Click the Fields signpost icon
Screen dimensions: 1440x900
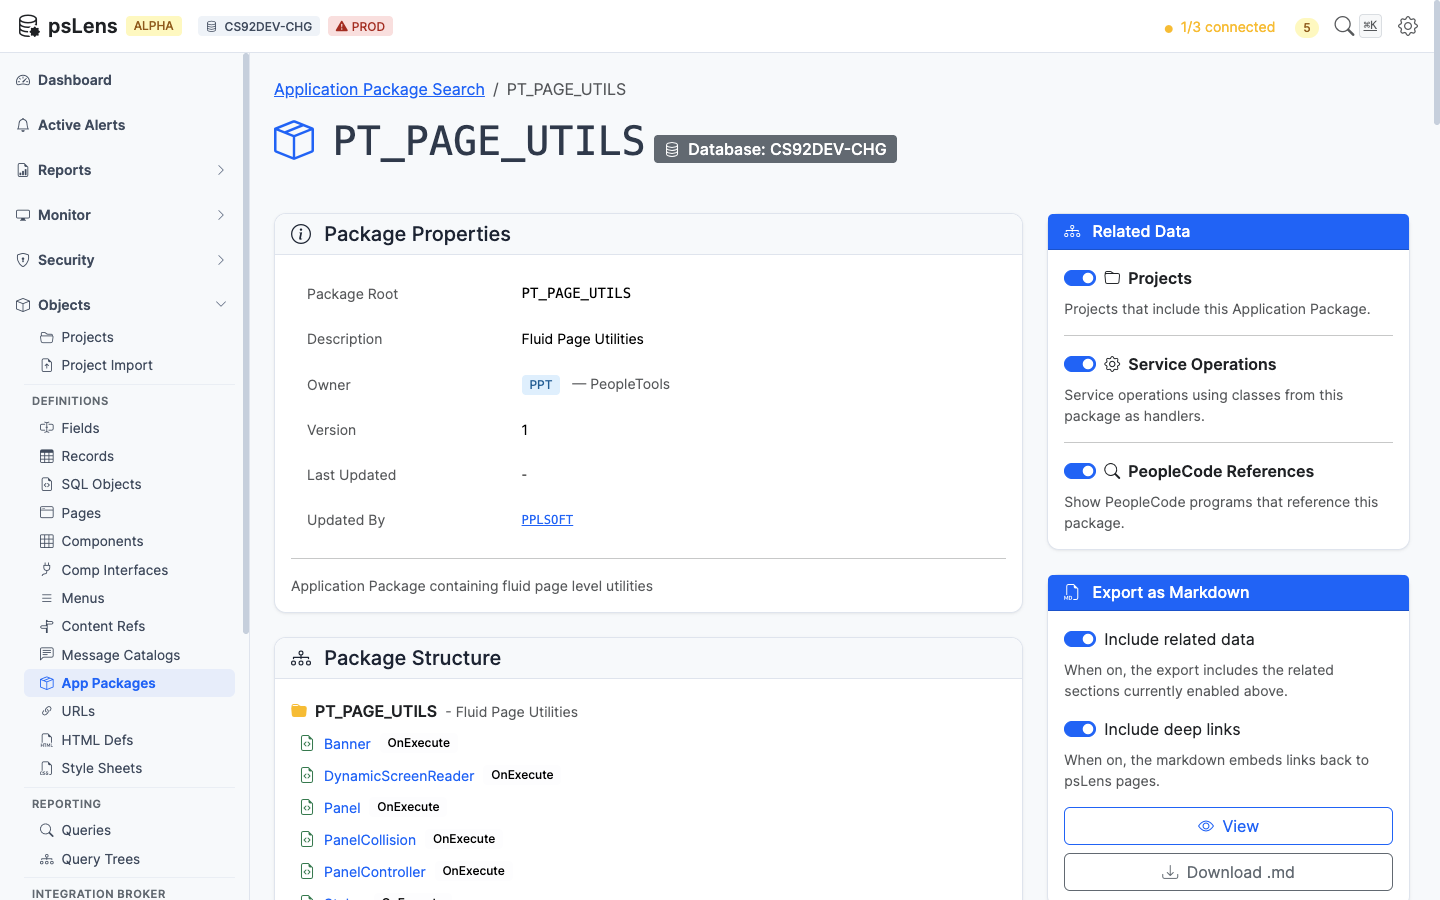(46, 428)
